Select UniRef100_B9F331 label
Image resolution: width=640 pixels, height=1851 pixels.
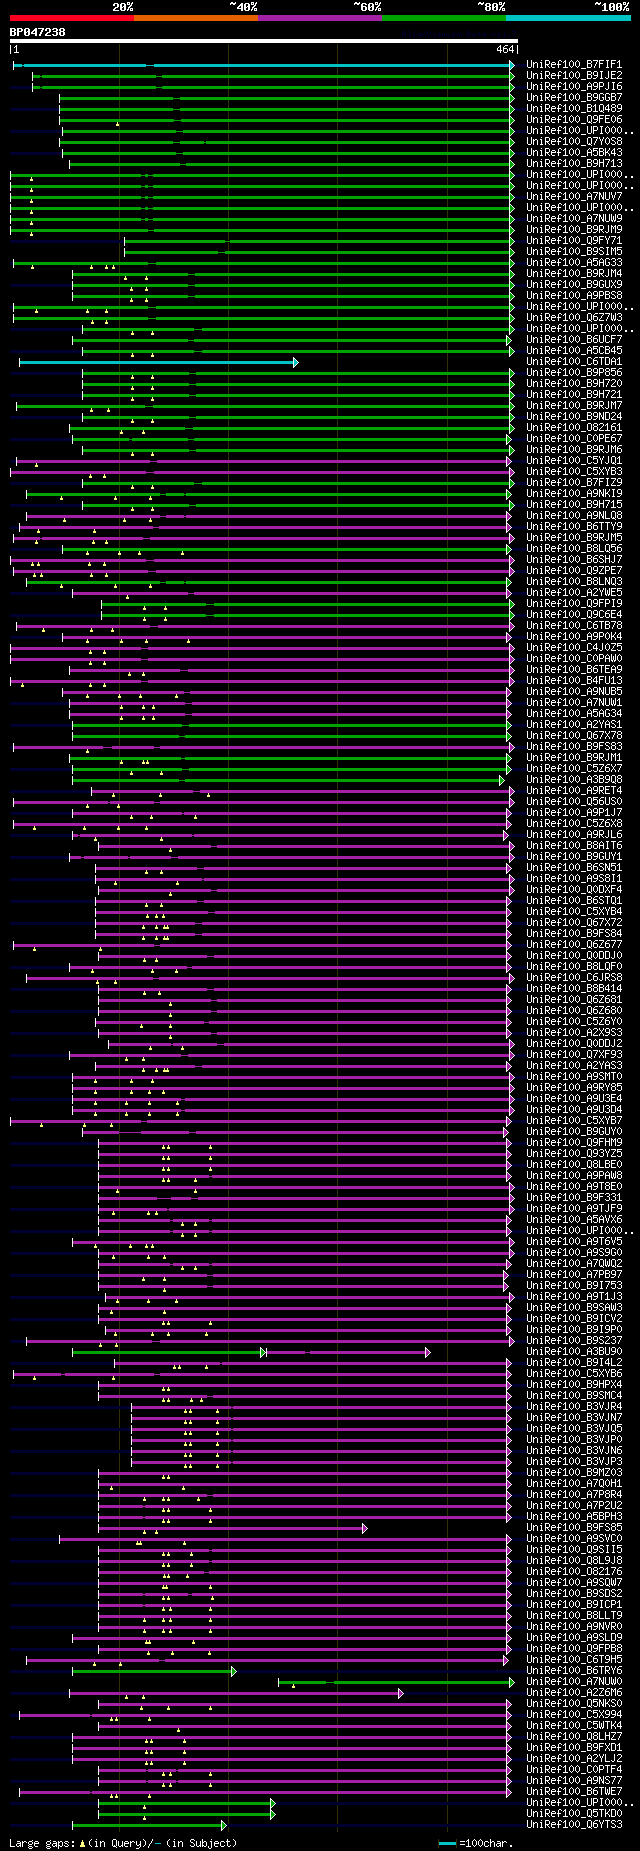(574, 1198)
